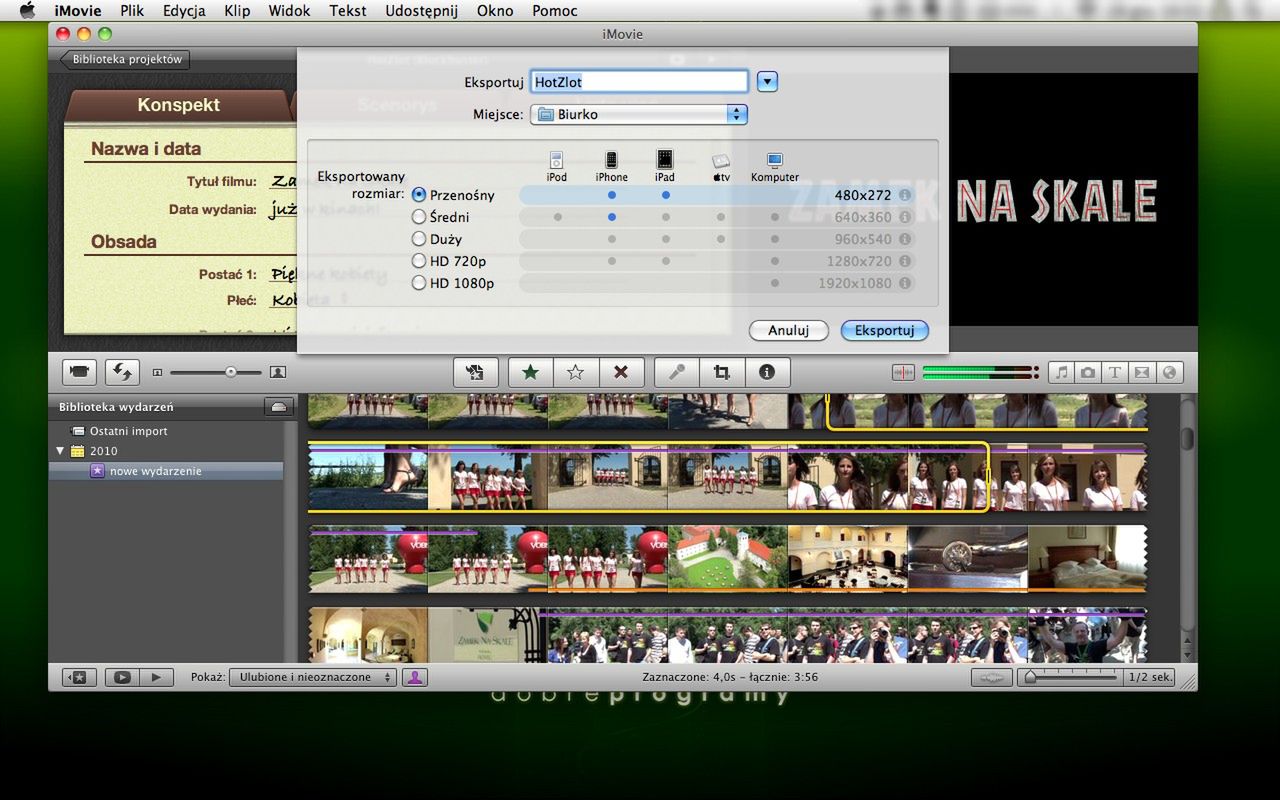
Task: Open the inspector info button
Action: (767, 372)
